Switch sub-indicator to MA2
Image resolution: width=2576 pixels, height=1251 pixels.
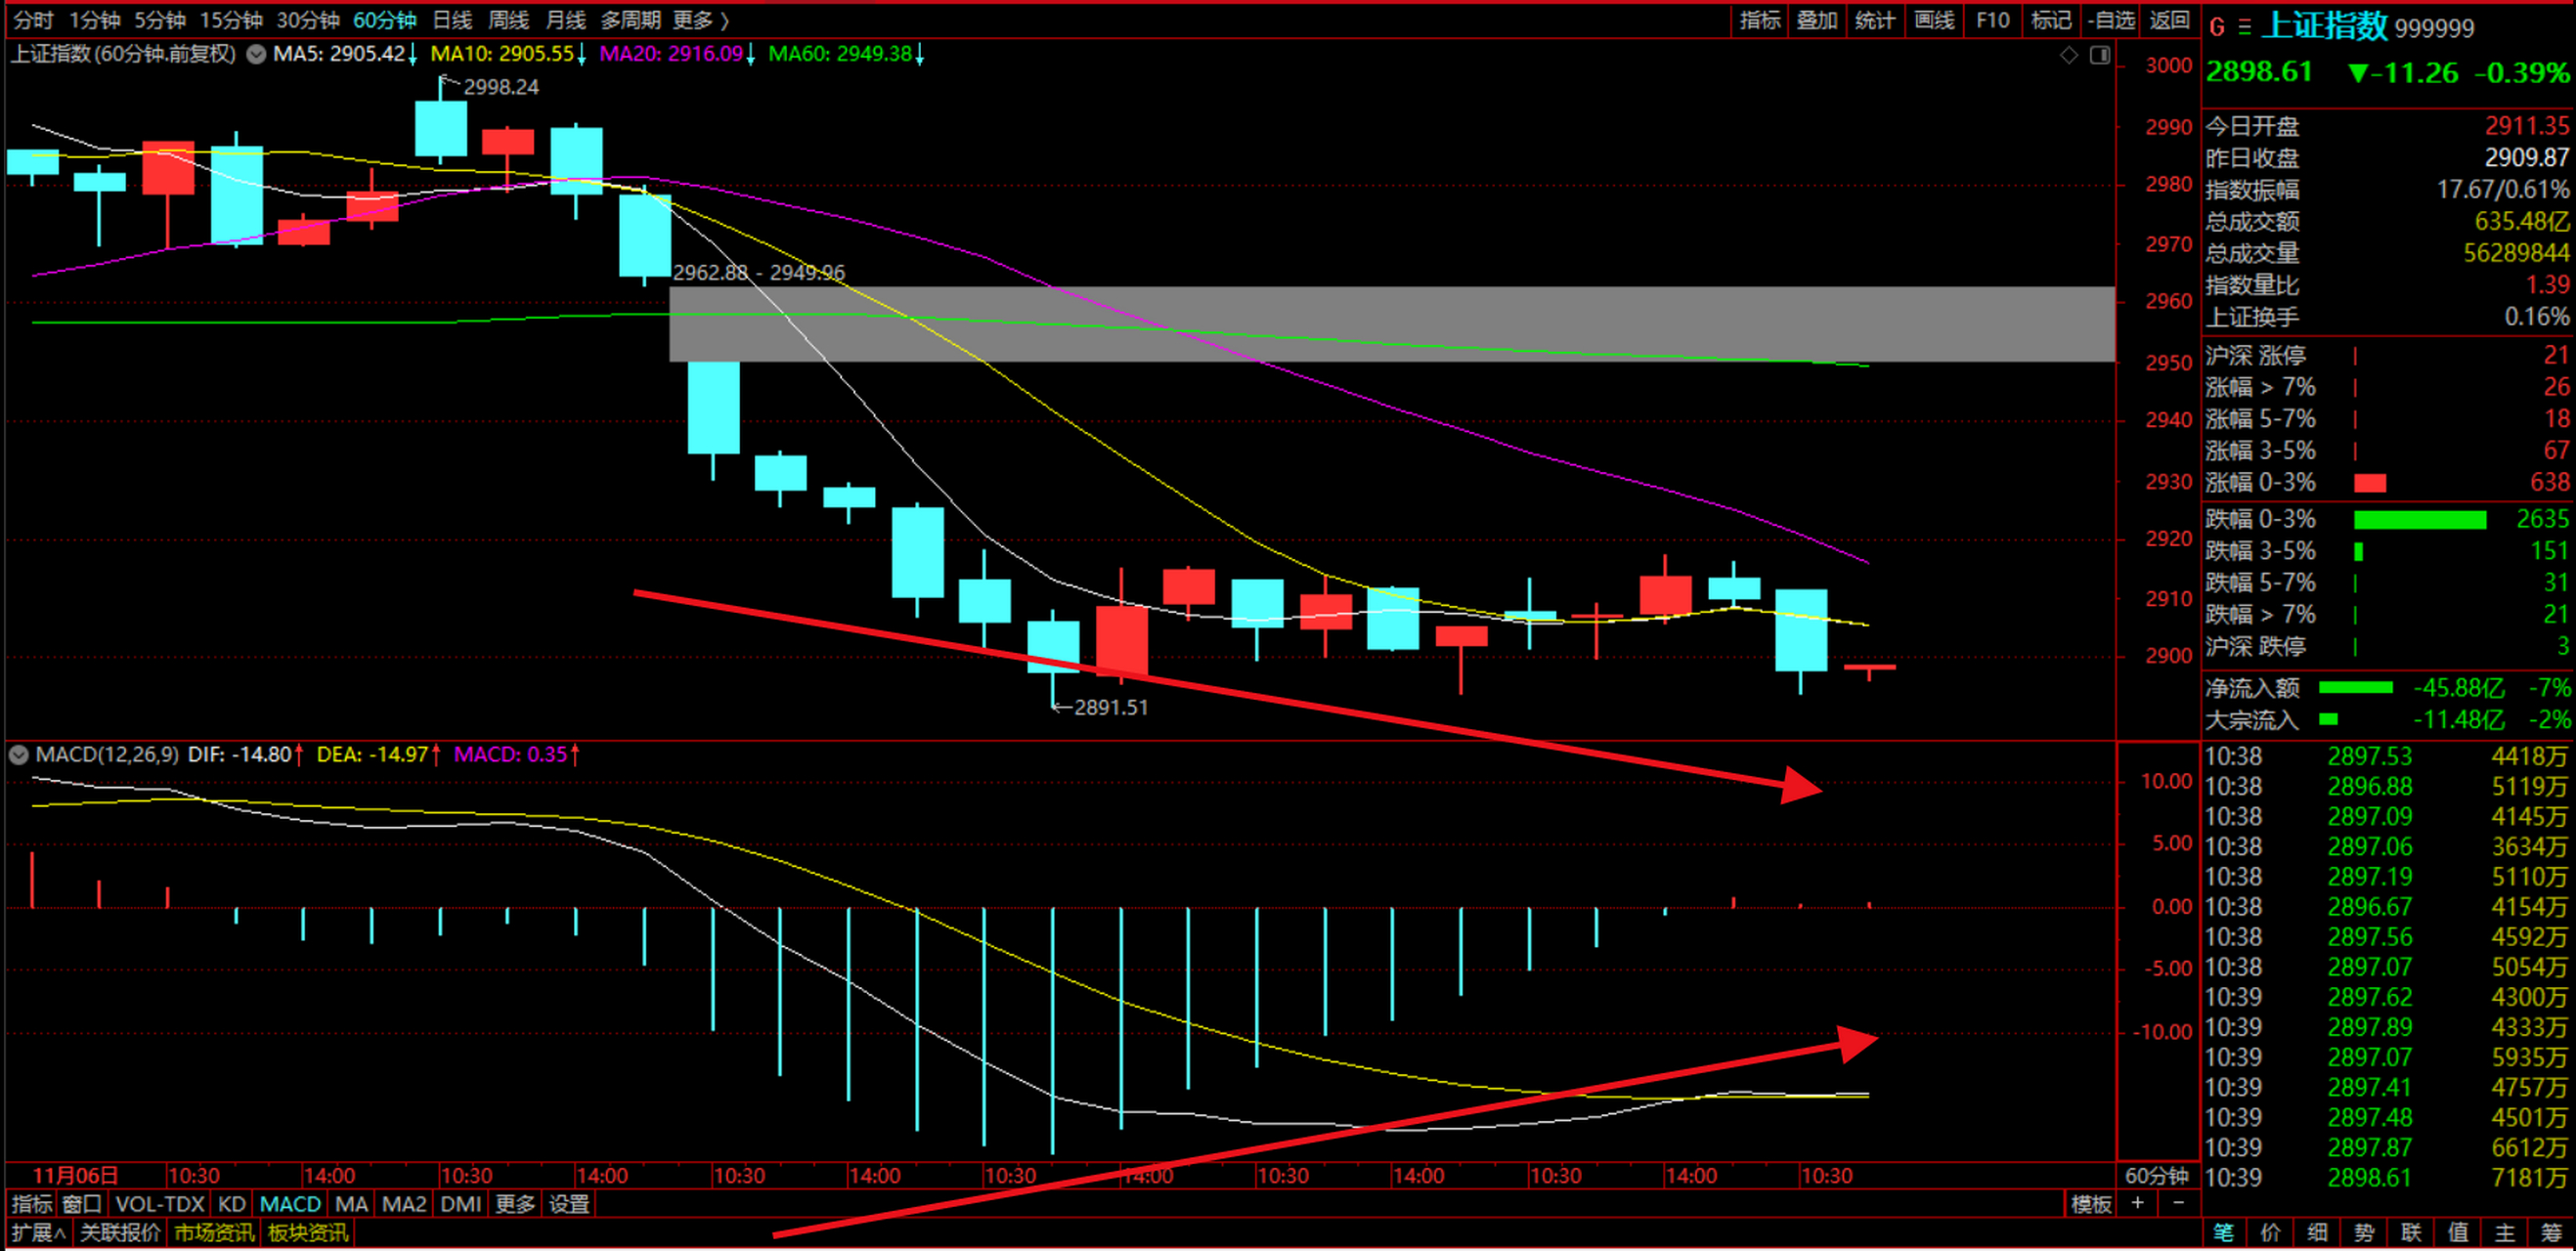click(x=404, y=1204)
